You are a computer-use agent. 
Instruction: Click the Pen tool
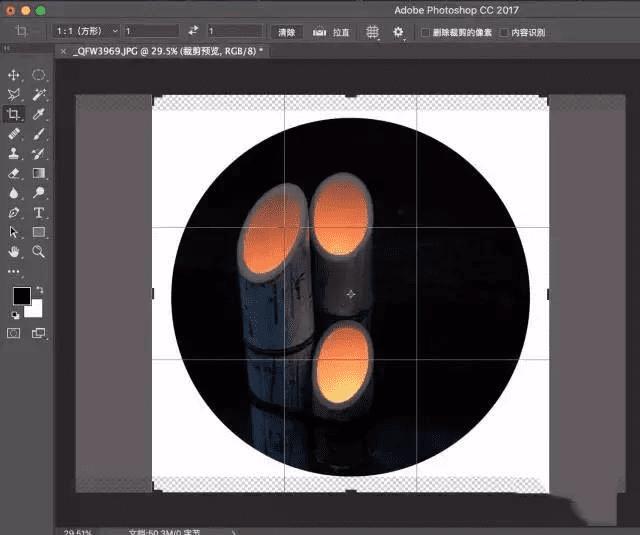pos(14,212)
